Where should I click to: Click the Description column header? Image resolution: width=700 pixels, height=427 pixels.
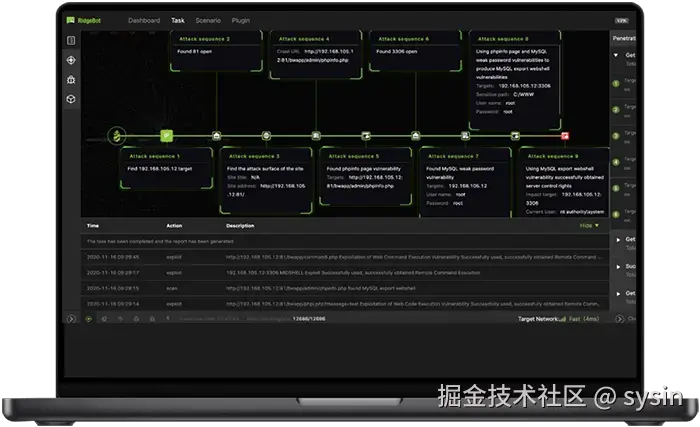[x=240, y=226]
